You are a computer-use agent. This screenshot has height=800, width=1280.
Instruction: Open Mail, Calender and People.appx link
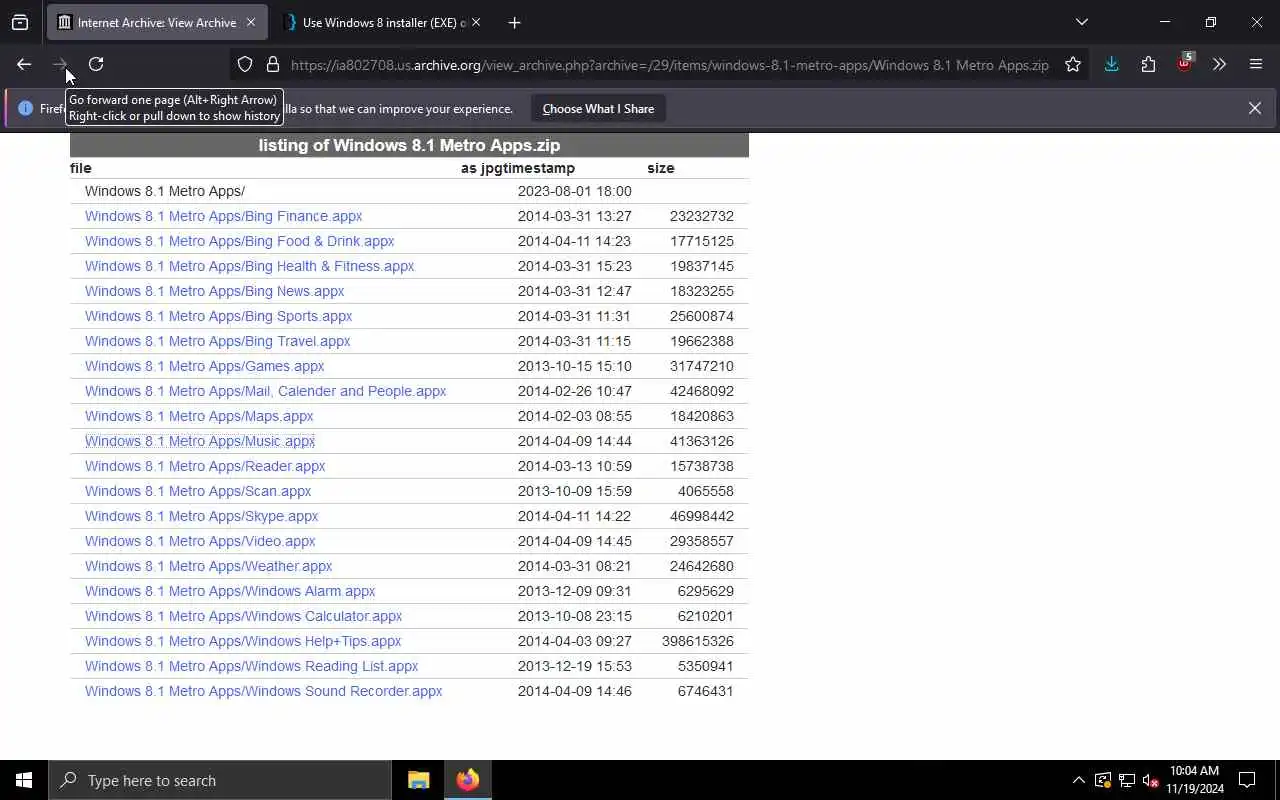pos(265,391)
